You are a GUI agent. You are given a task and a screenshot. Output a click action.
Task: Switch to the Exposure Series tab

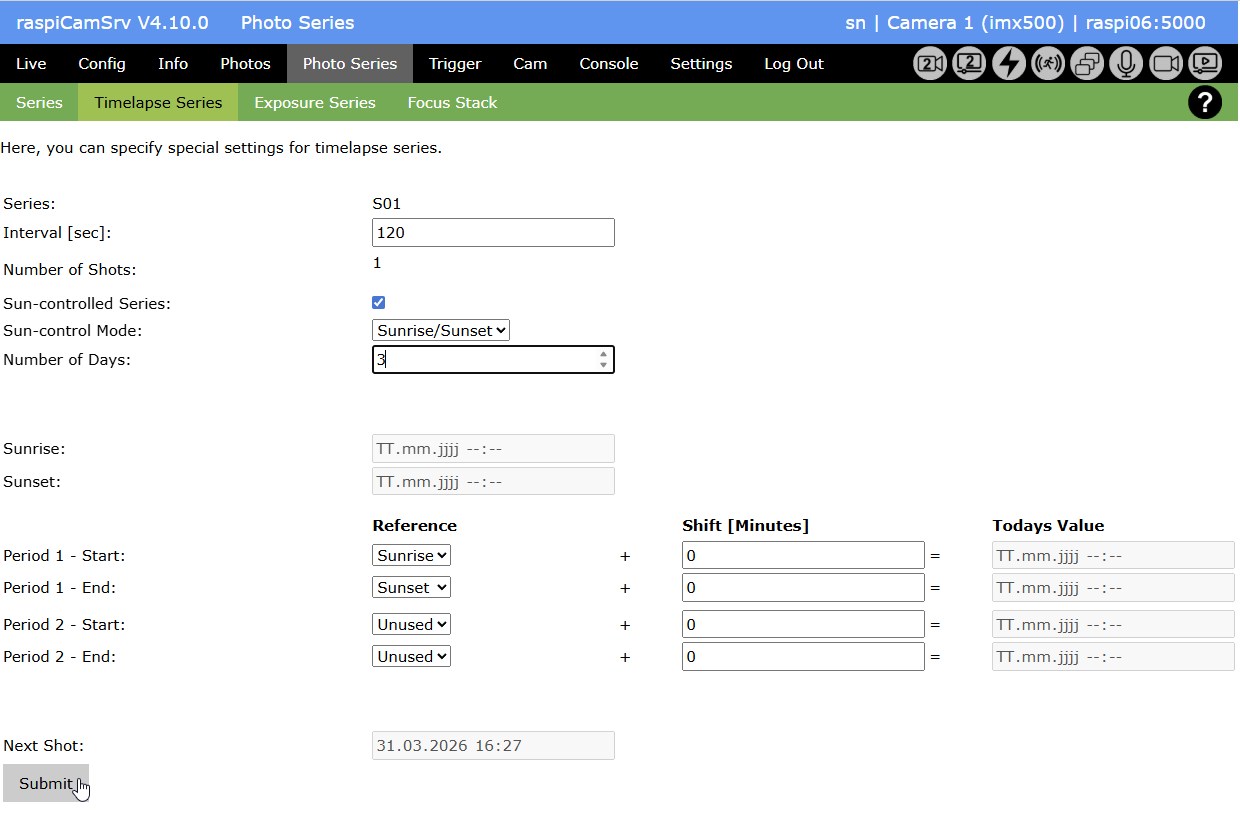(x=315, y=103)
